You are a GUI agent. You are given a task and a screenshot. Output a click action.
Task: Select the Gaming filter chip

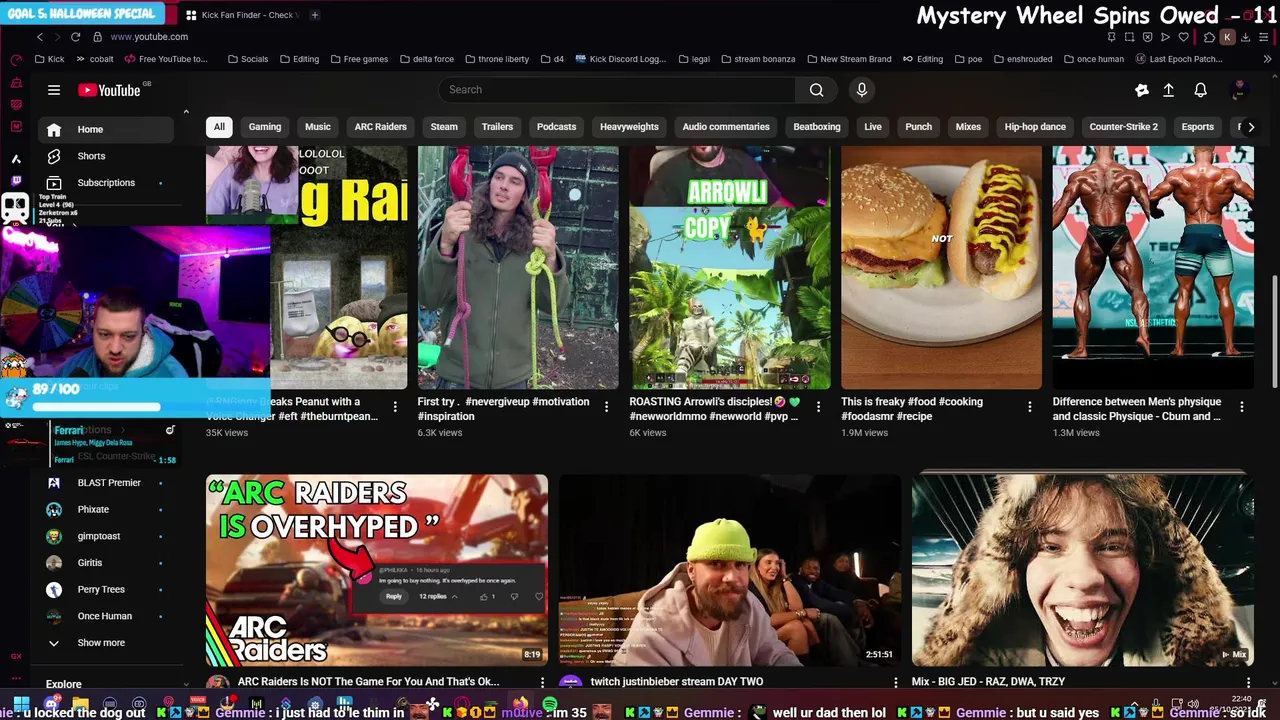pos(265,127)
